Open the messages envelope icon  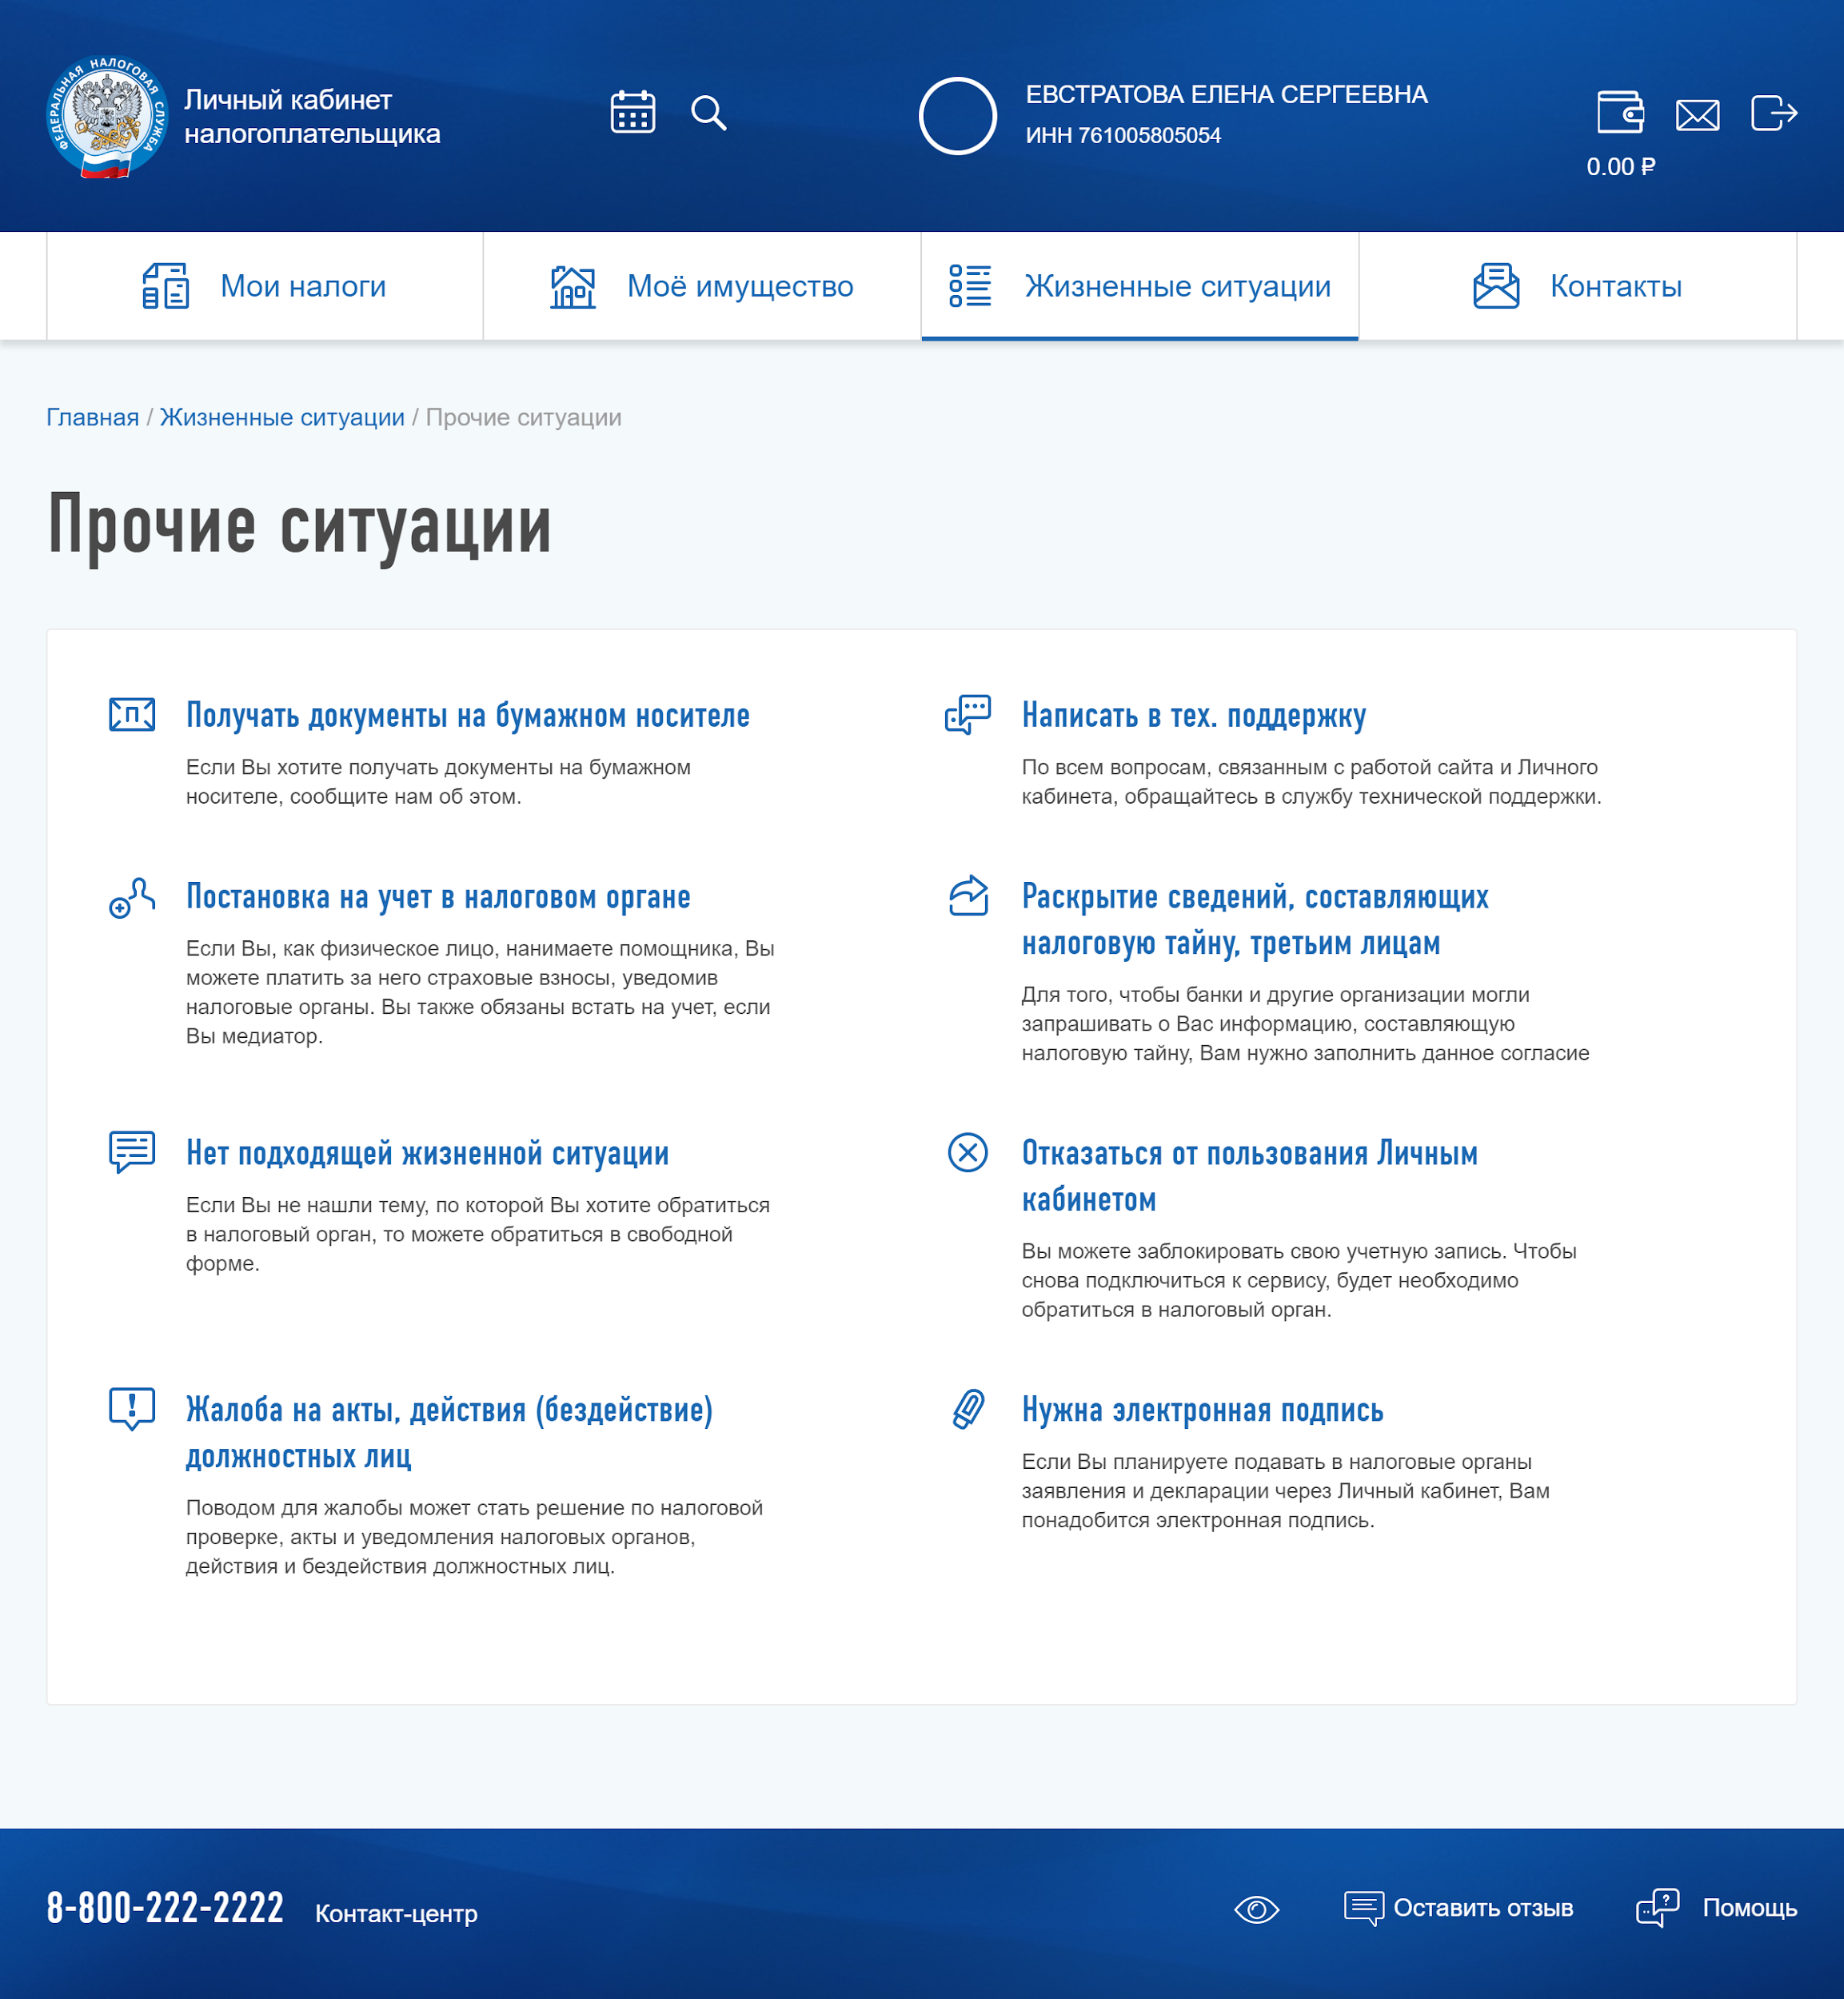pyautogui.click(x=1697, y=115)
